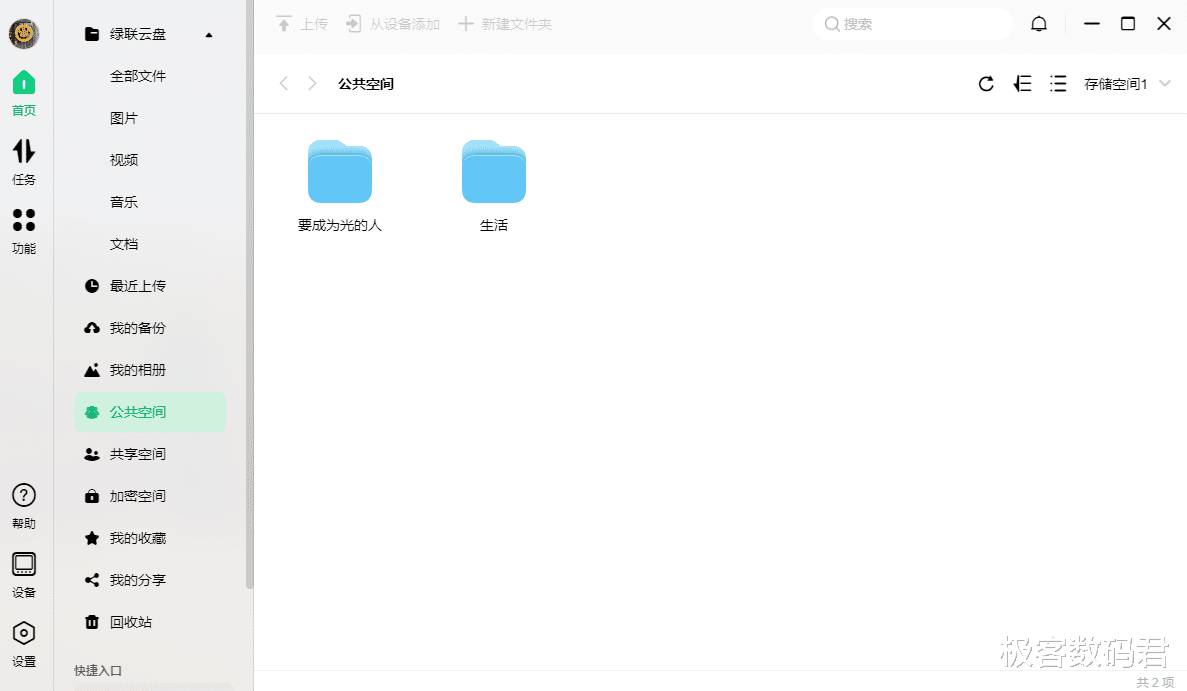
Task: Open the 生活 folder thumbnail
Action: [493, 171]
